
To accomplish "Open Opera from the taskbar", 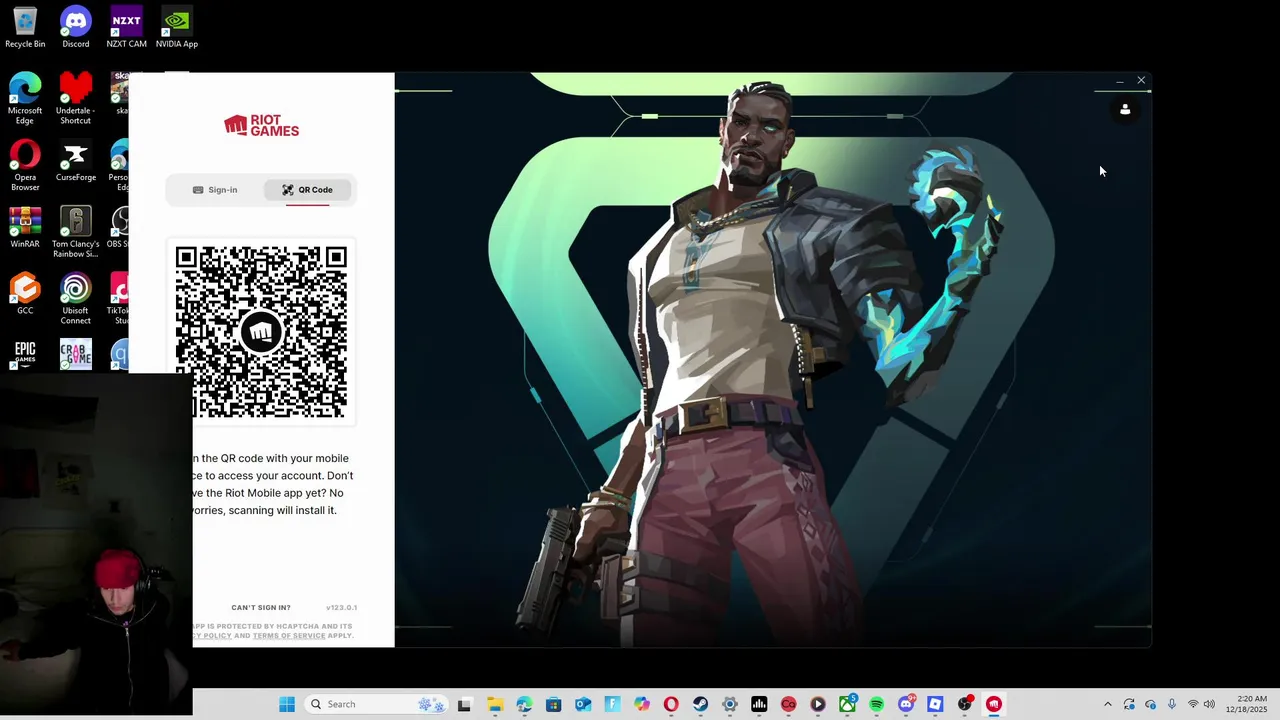I will pyautogui.click(x=671, y=704).
